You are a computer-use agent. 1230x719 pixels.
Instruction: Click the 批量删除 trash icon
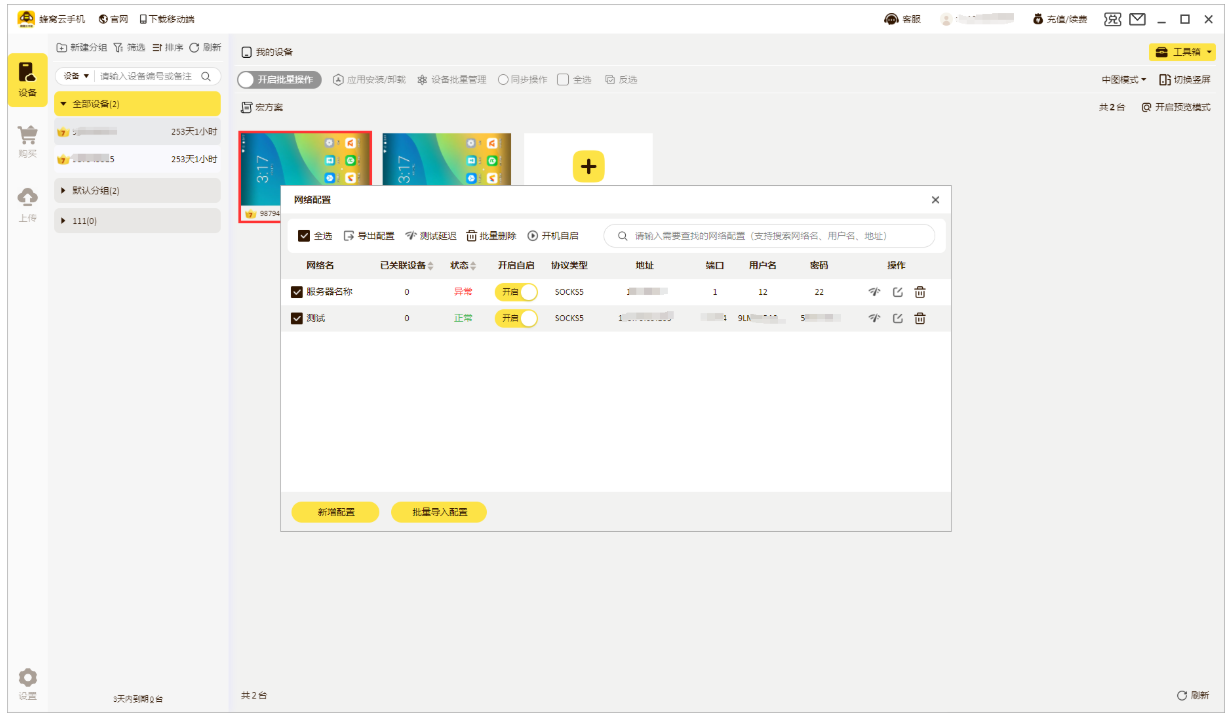pos(472,236)
